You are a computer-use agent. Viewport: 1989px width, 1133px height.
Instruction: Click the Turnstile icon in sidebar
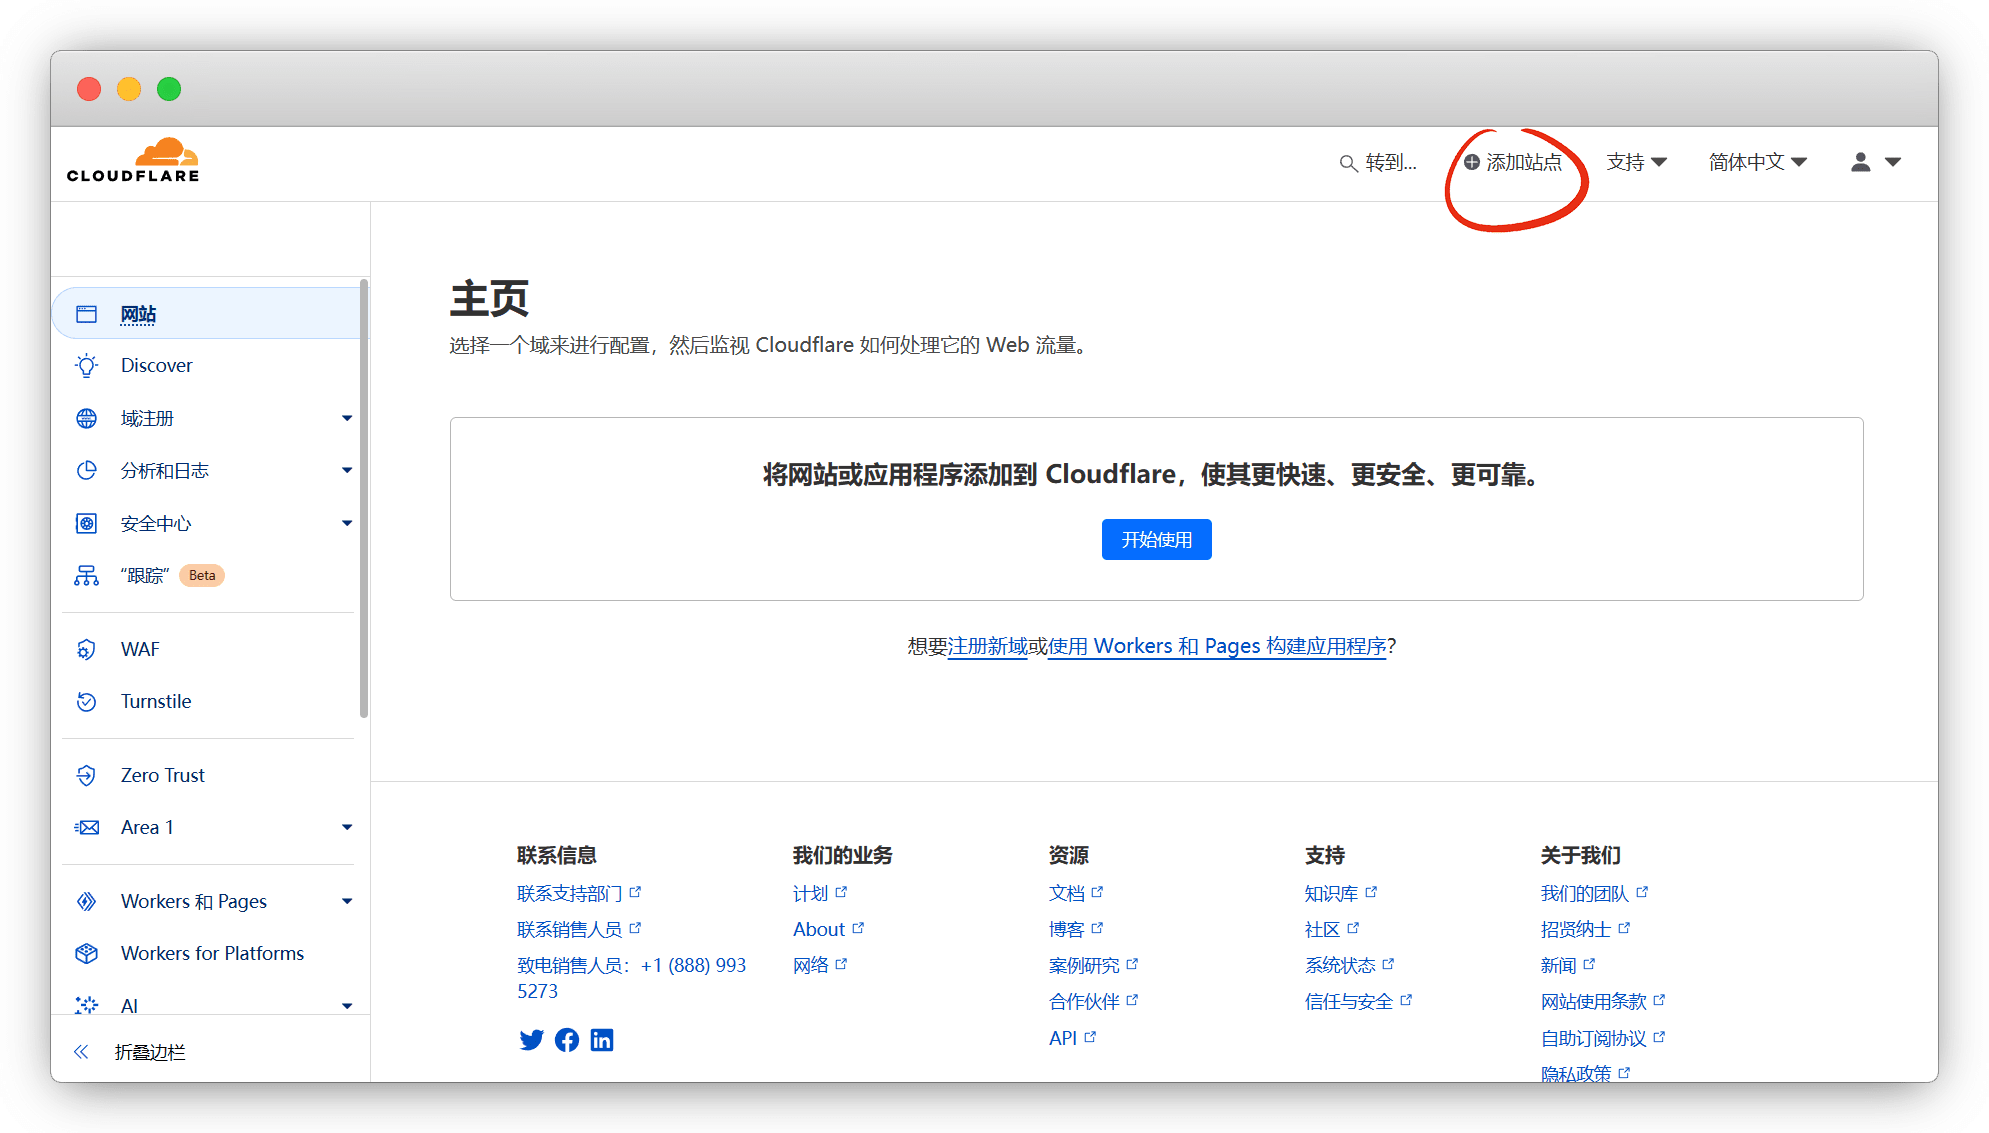click(x=87, y=702)
